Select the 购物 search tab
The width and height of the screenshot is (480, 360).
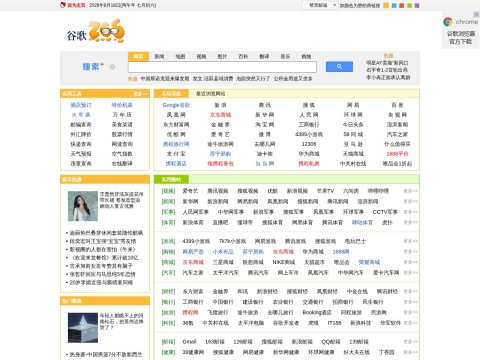pyautogui.click(x=306, y=57)
